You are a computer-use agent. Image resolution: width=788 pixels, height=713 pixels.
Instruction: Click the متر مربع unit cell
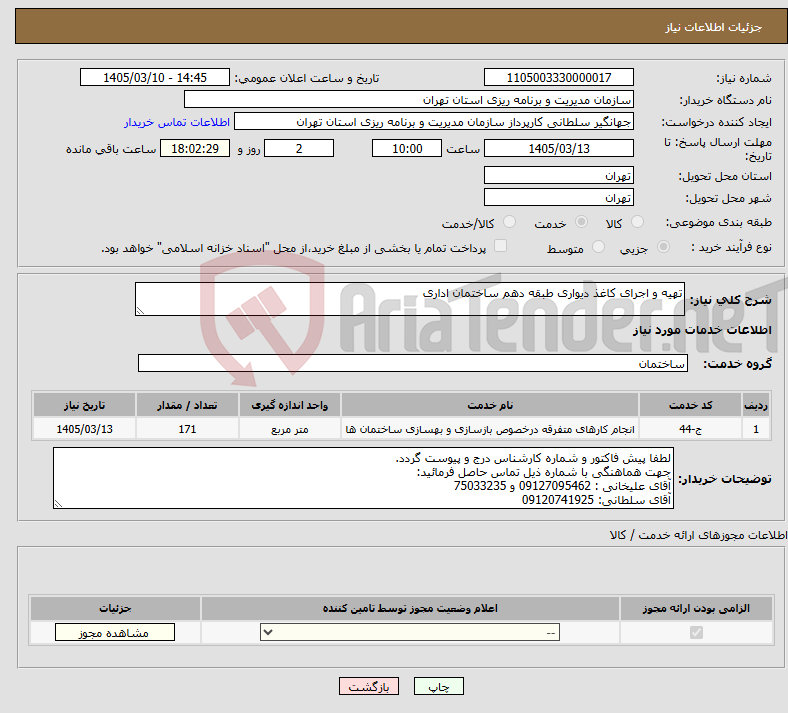point(289,429)
